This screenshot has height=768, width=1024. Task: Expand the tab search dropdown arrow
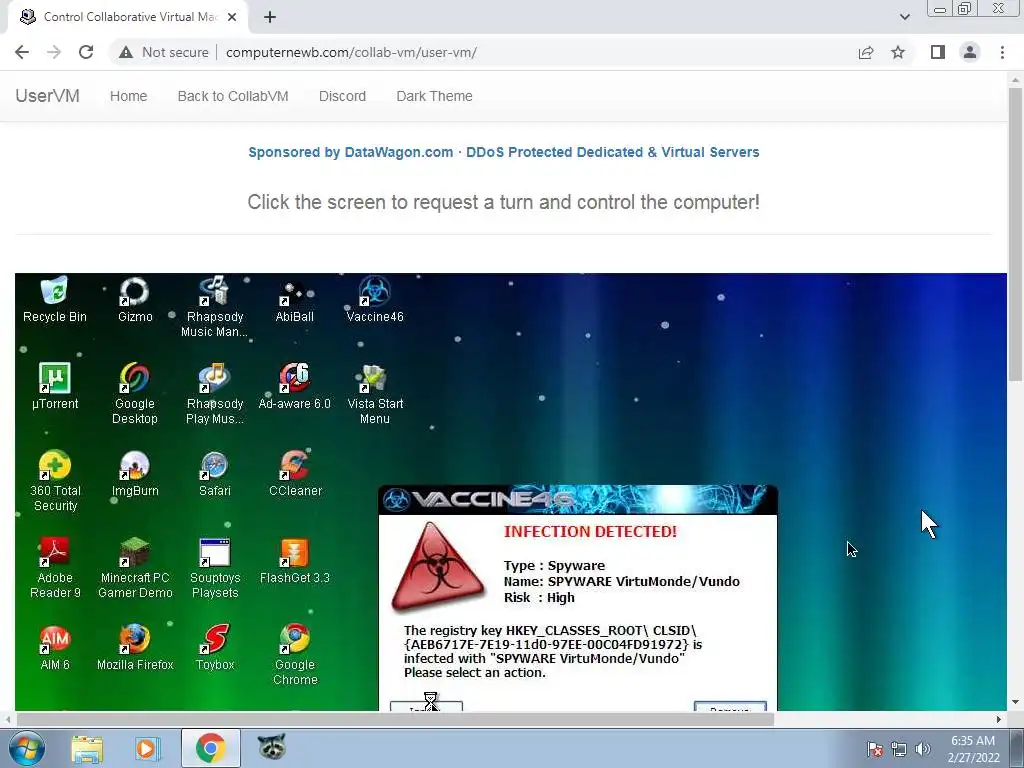pyautogui.click(x=904, y=17)
